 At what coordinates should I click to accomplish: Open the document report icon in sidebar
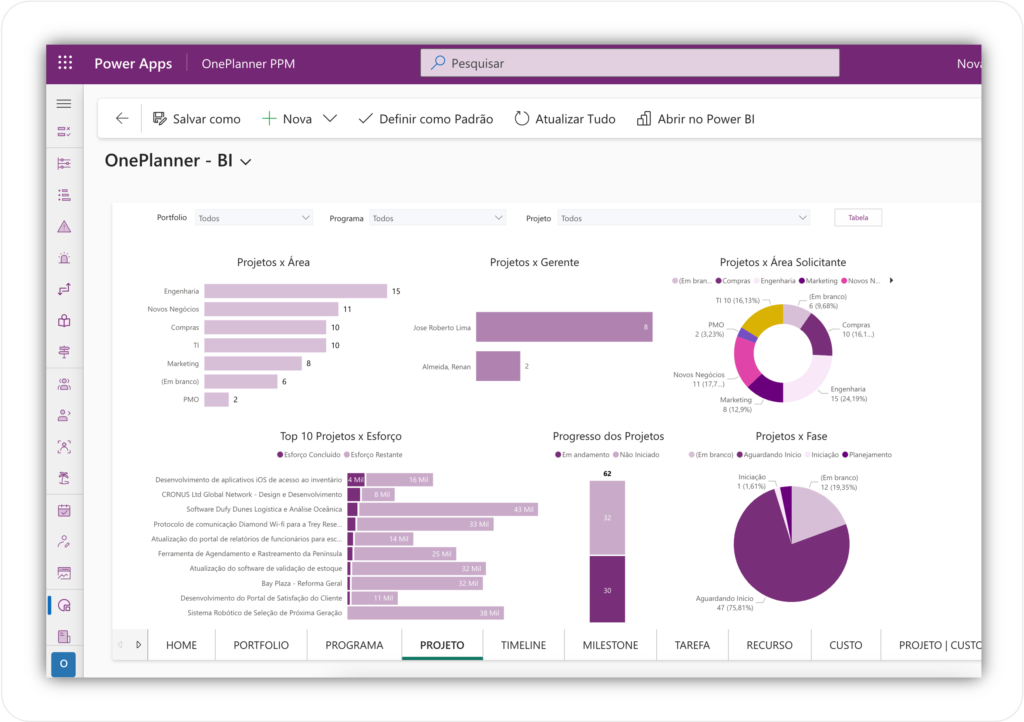coord(64,636)
